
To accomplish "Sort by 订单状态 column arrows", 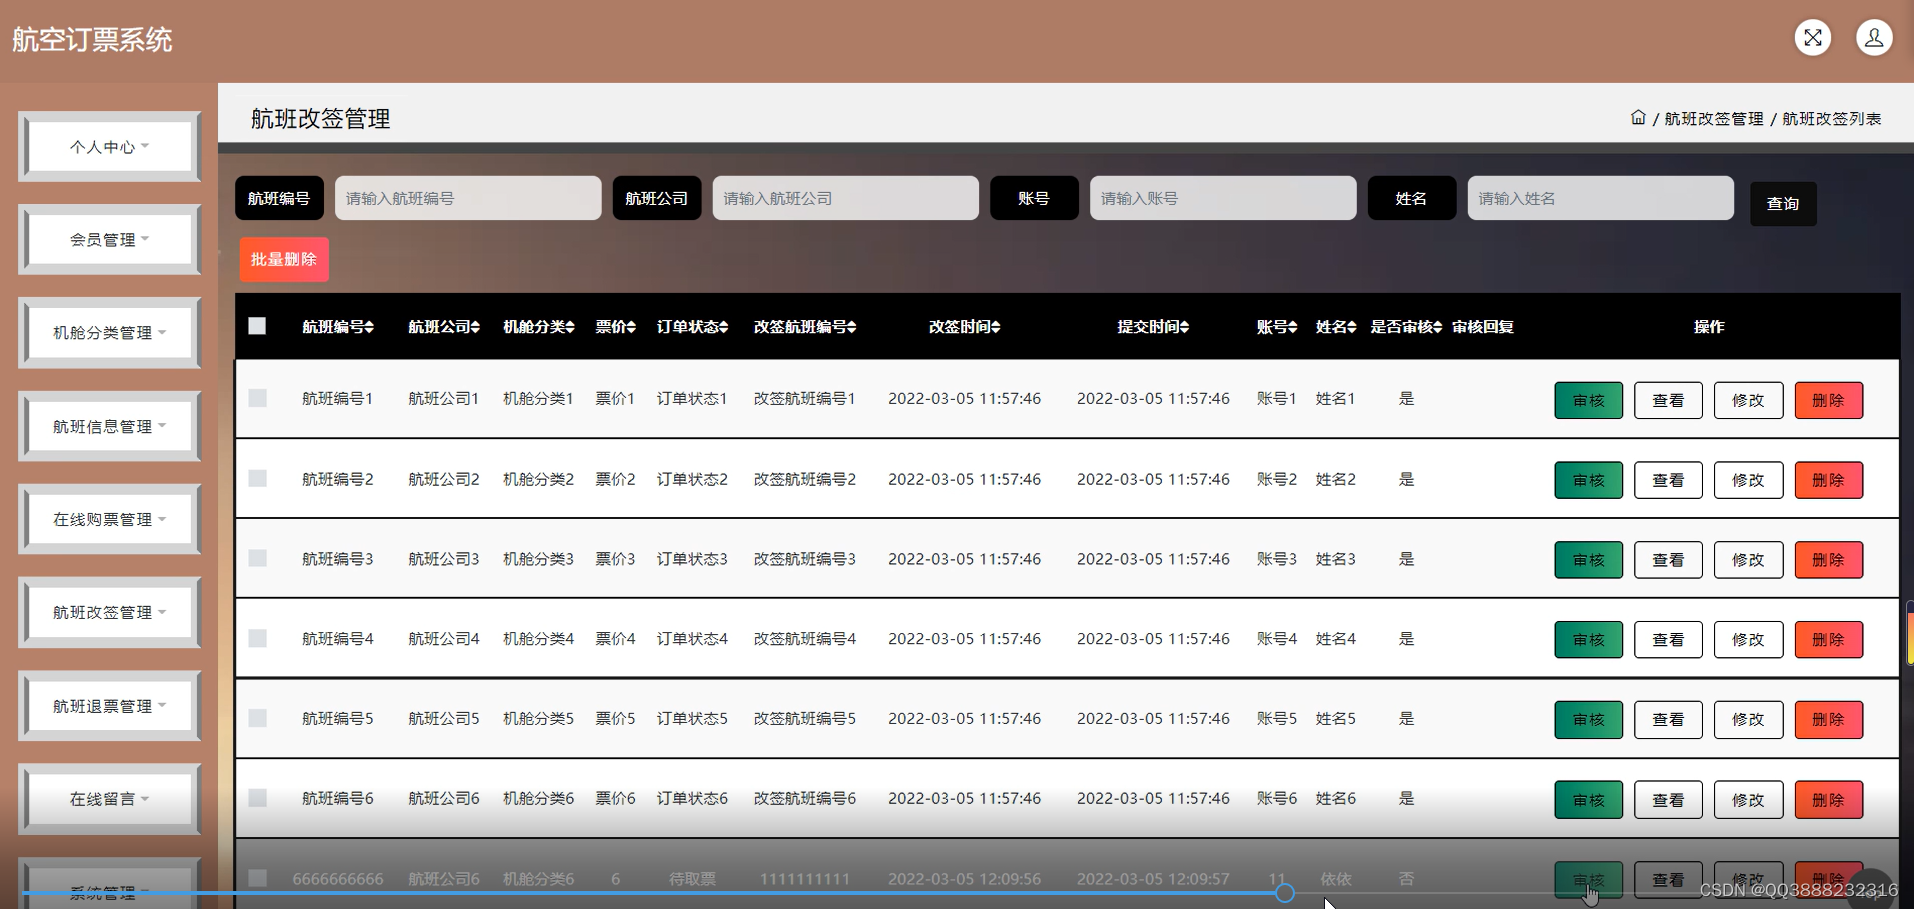I will pyautogui.click(x=724, y=327).
